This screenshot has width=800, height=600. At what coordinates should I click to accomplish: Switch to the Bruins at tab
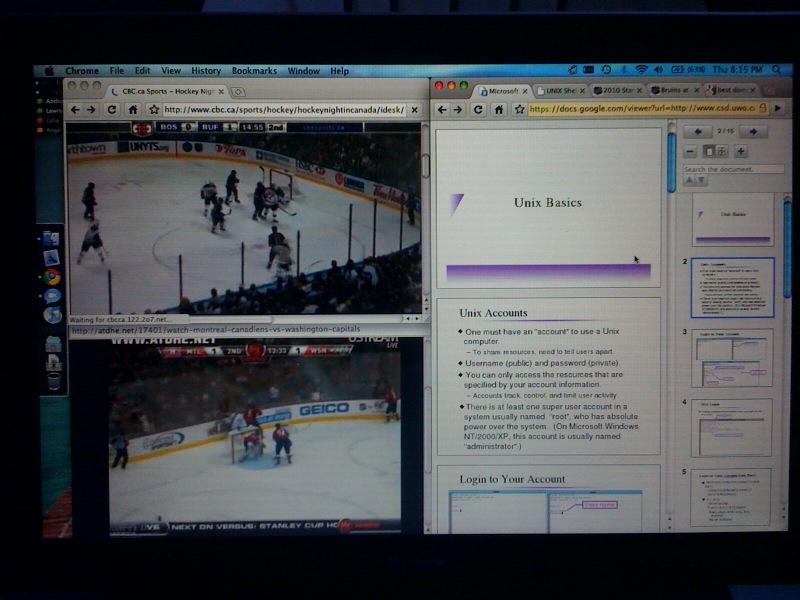pyautogui.click(x=674, y=90)
